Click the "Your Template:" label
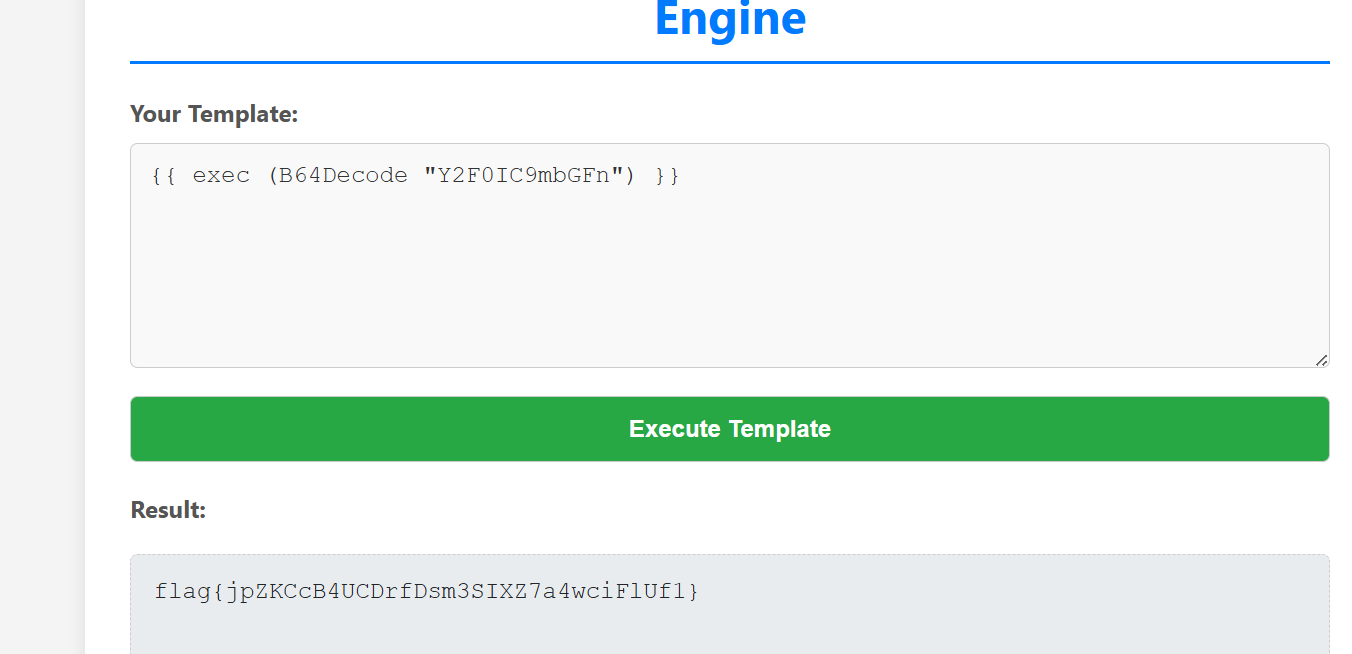The width and height of the screenshot is (1352, 654). point(214,114)
